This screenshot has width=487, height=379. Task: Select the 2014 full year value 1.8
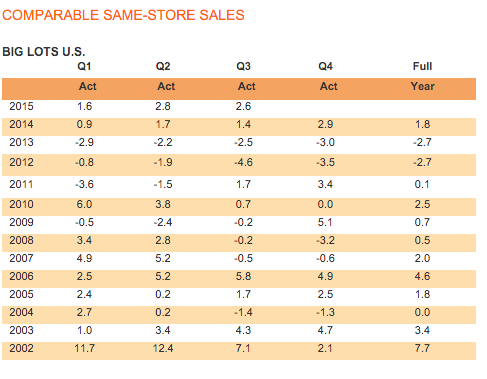[x=422, y=124]
